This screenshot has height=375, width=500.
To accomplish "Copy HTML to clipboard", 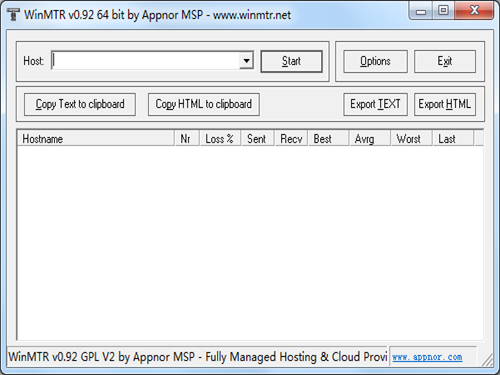I will coord(204,104).
